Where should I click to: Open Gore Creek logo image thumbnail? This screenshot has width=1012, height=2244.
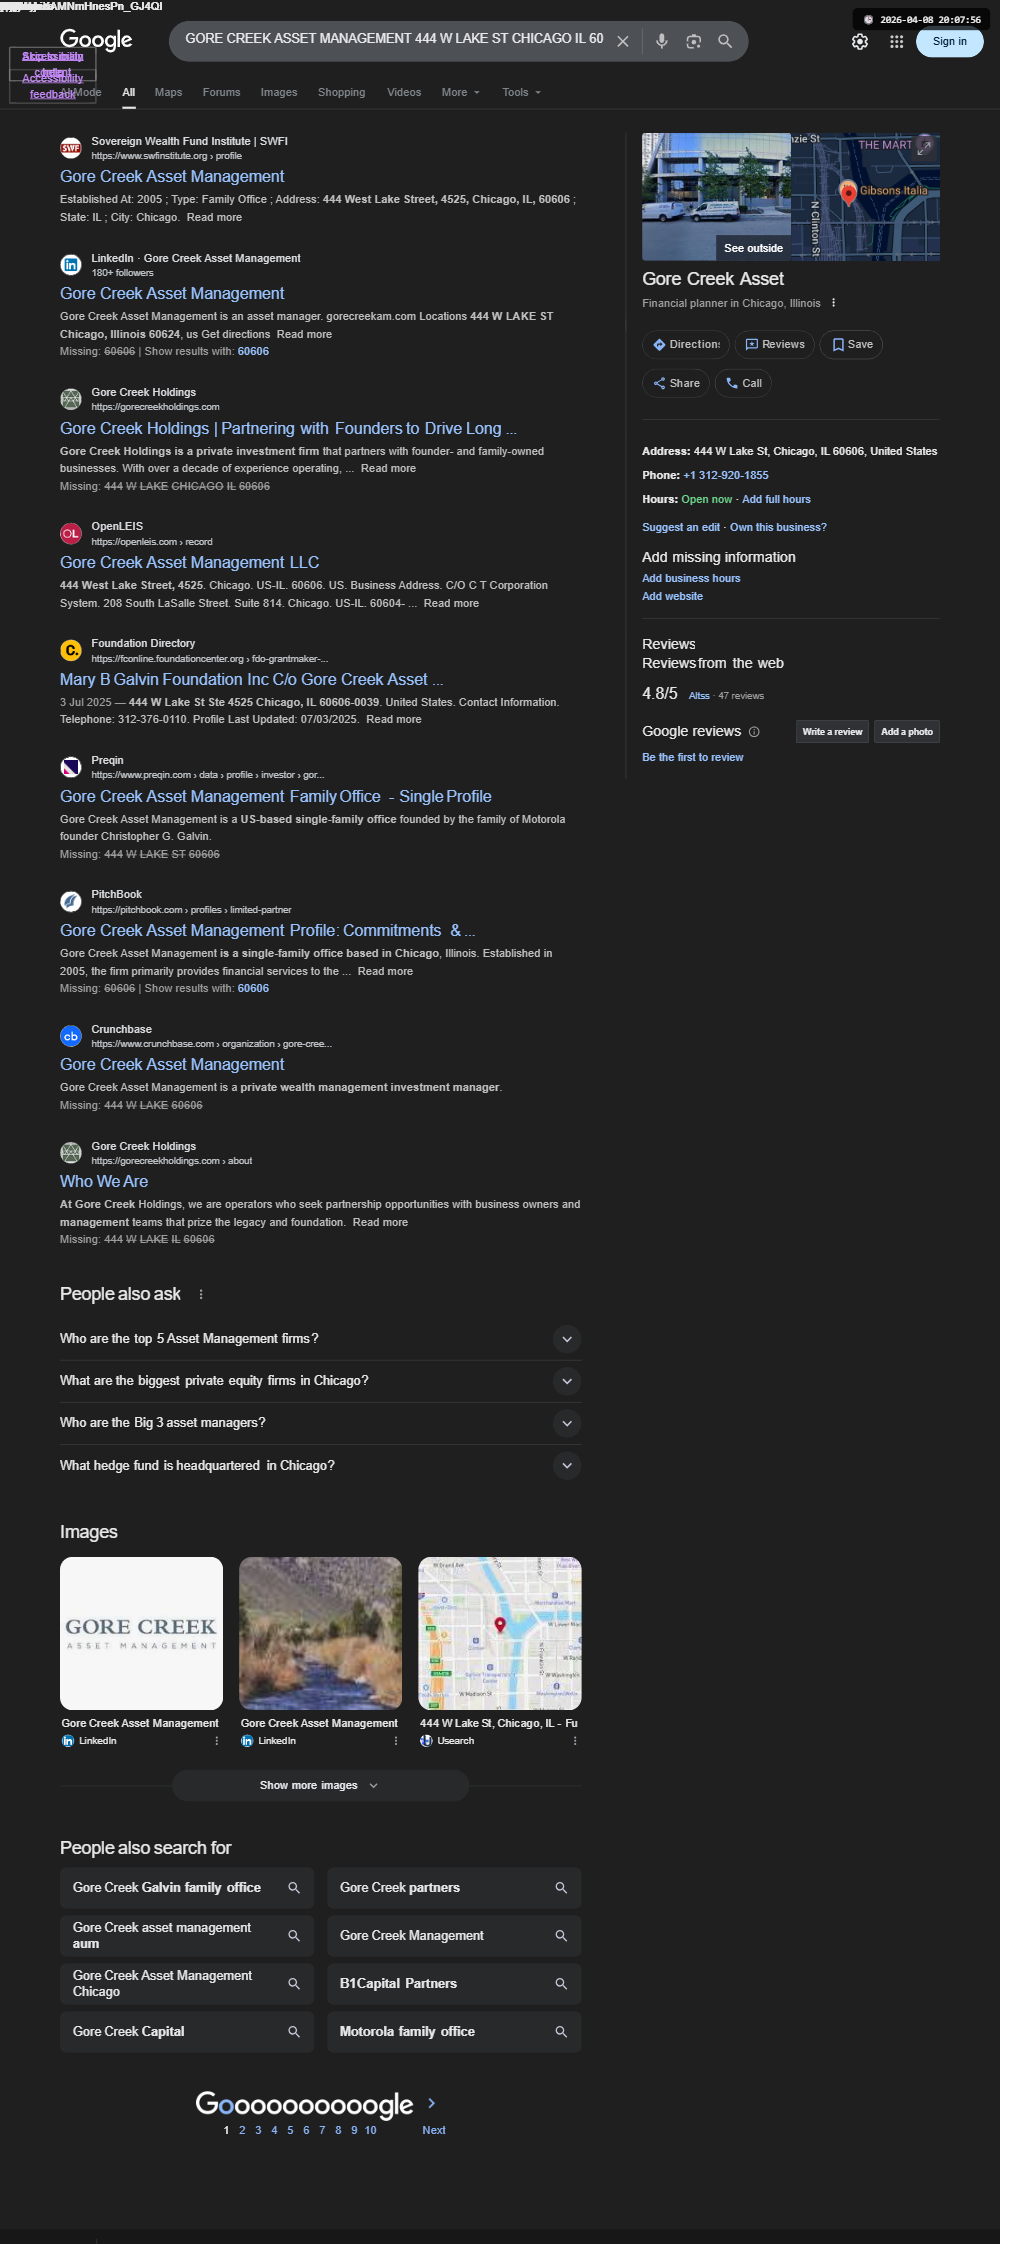[141, 1633]
